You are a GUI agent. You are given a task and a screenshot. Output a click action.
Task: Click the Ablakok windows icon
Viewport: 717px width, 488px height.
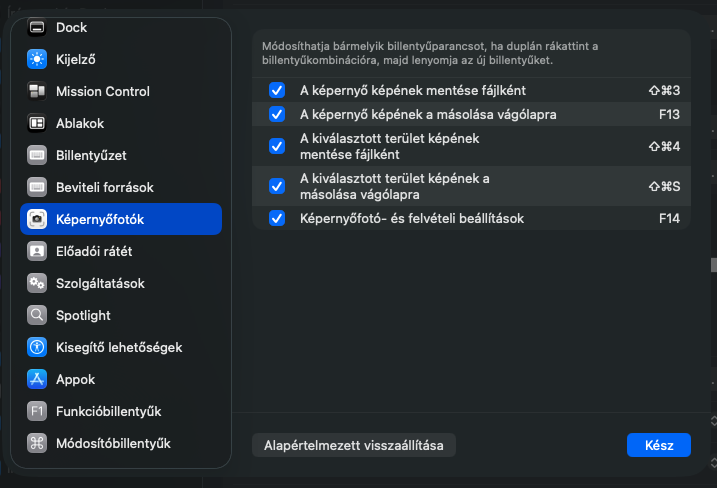coord(37,123)
